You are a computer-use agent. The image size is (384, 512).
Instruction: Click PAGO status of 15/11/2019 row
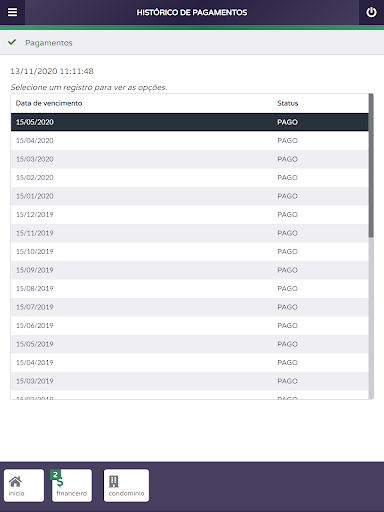pyautogui.click(x=287, y=233)
